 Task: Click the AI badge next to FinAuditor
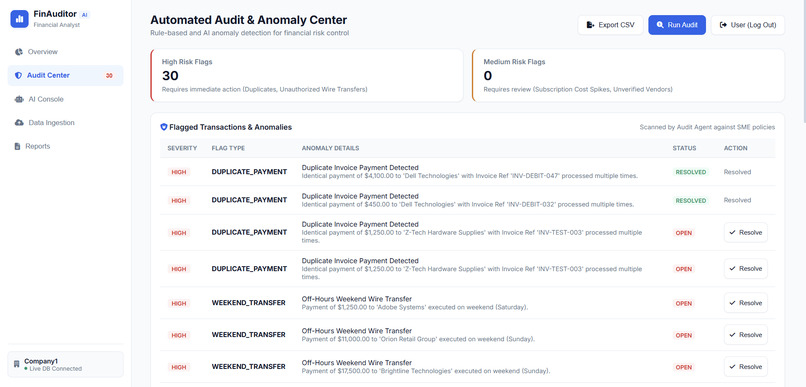pyautogui.click(x=85, y=15)
